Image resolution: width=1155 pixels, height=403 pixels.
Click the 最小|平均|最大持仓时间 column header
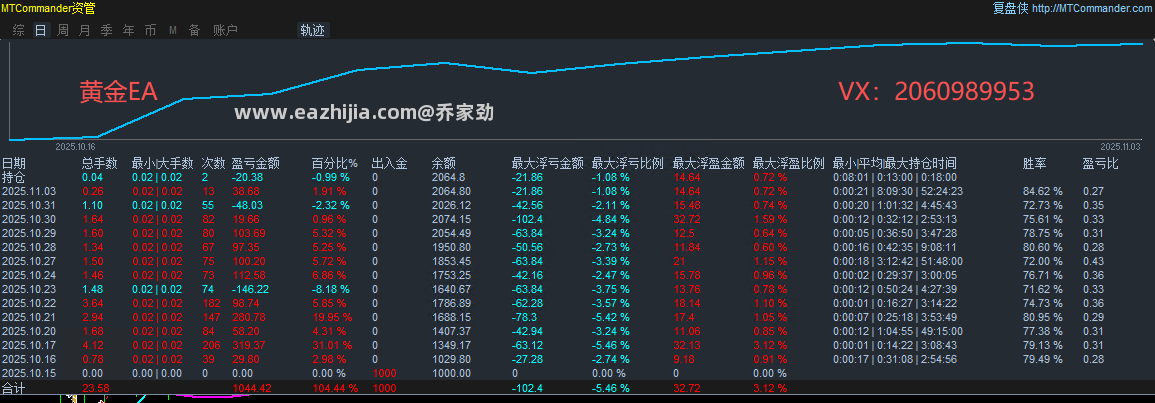(x=894, y=164)
